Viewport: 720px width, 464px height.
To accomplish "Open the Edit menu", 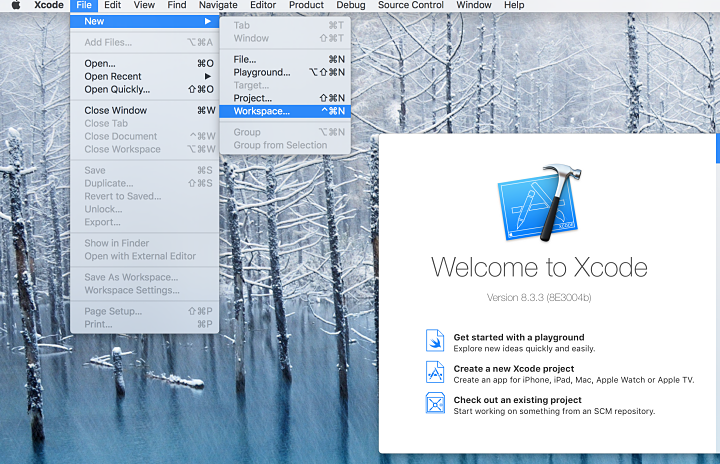I will coord(112,5).
